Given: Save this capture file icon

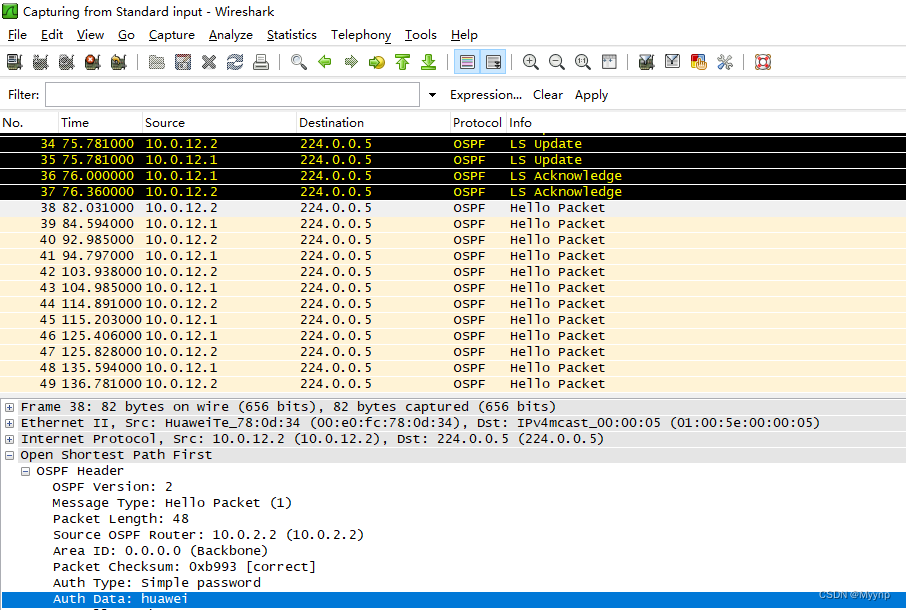Looking at the screenshot, I should (183, 62).
